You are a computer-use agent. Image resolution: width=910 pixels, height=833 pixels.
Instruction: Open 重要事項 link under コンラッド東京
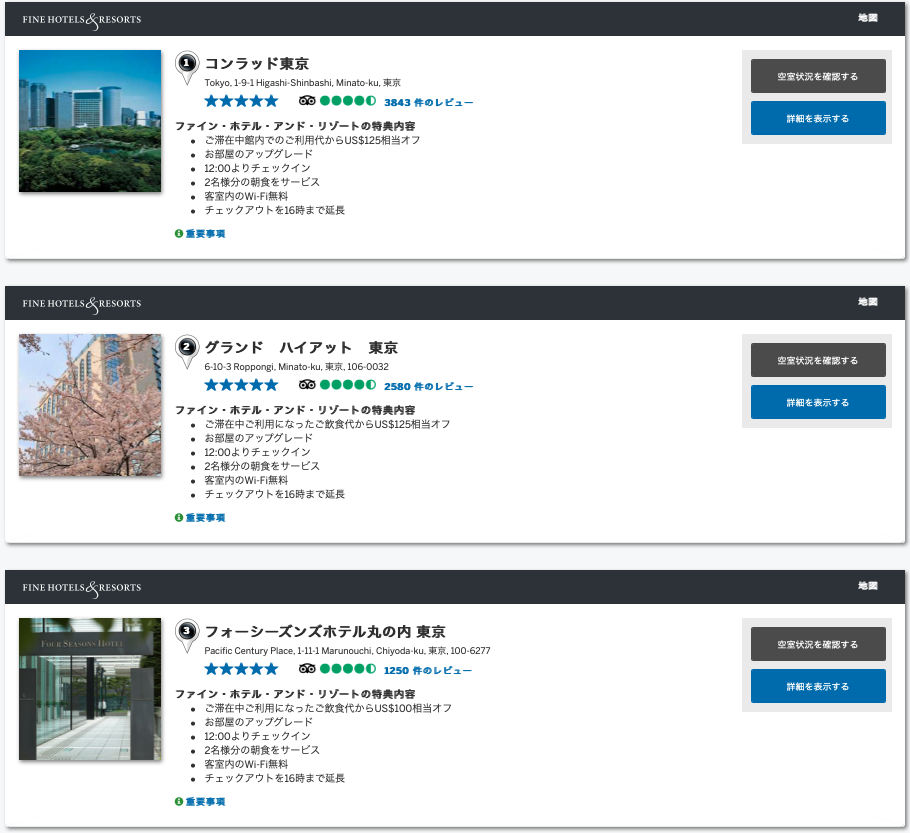(205, 234)
